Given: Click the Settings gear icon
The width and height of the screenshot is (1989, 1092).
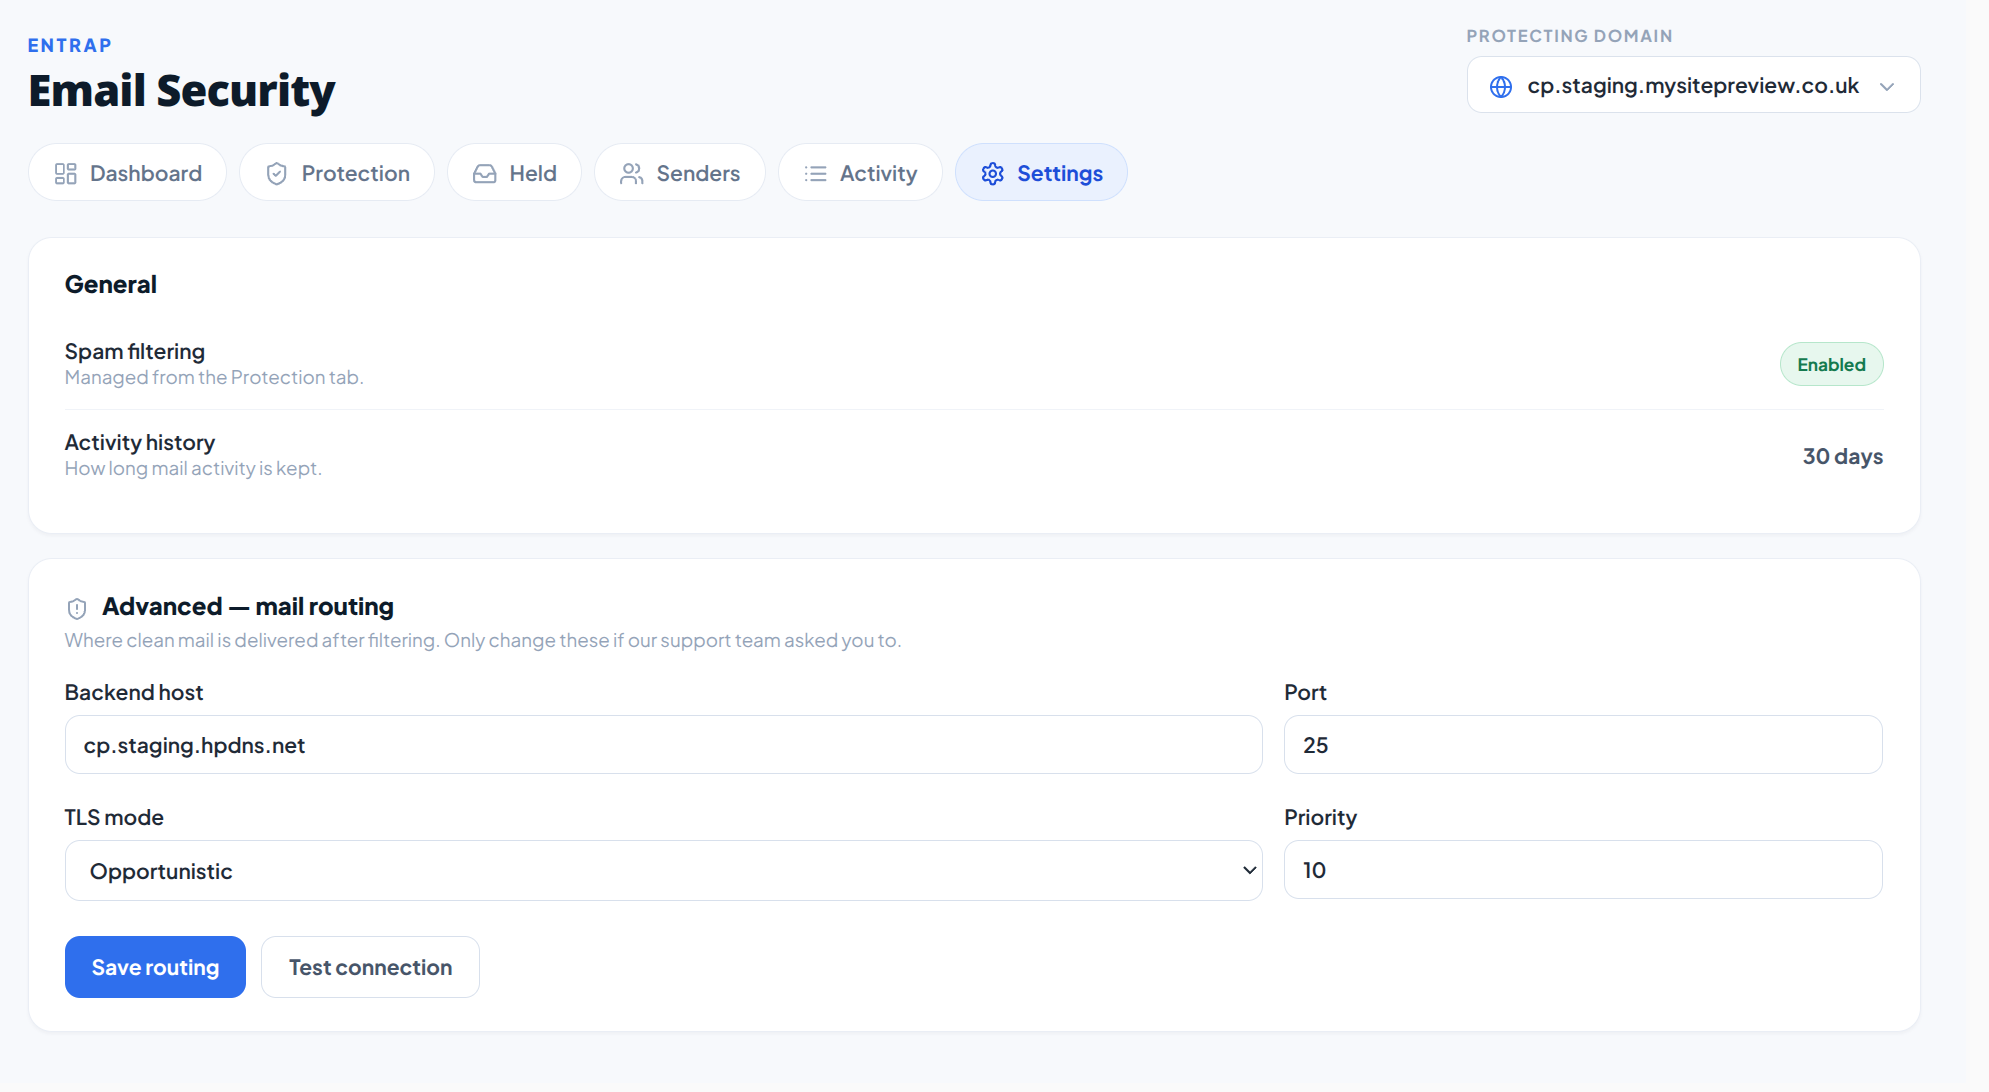Looking at the screenshot, I should pyautogui.click(x=993, y=174).
